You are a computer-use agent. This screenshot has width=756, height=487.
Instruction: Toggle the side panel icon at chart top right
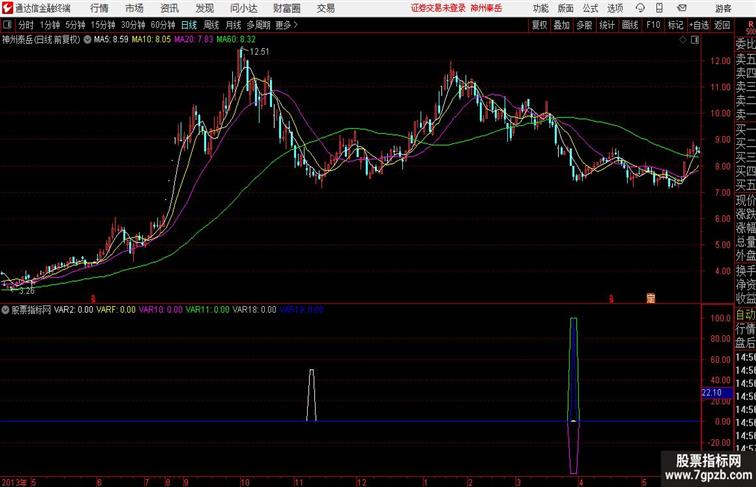pos(695,40)
